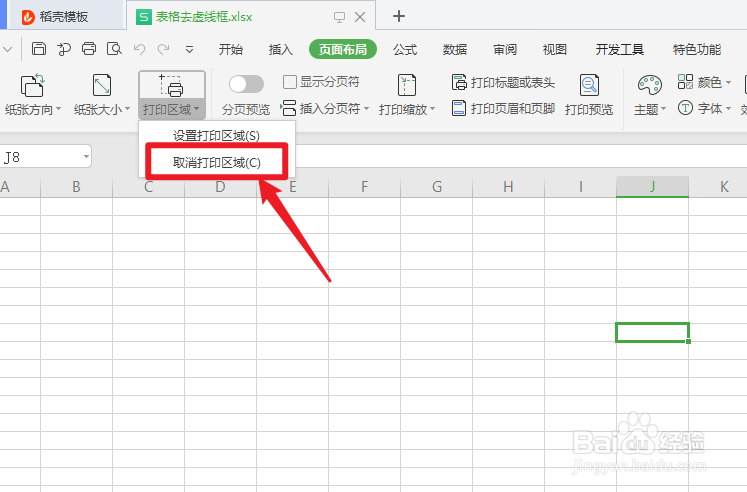Switch to the 特色功能 ribbon tab
747x492 pixels.
click(697, 50)
